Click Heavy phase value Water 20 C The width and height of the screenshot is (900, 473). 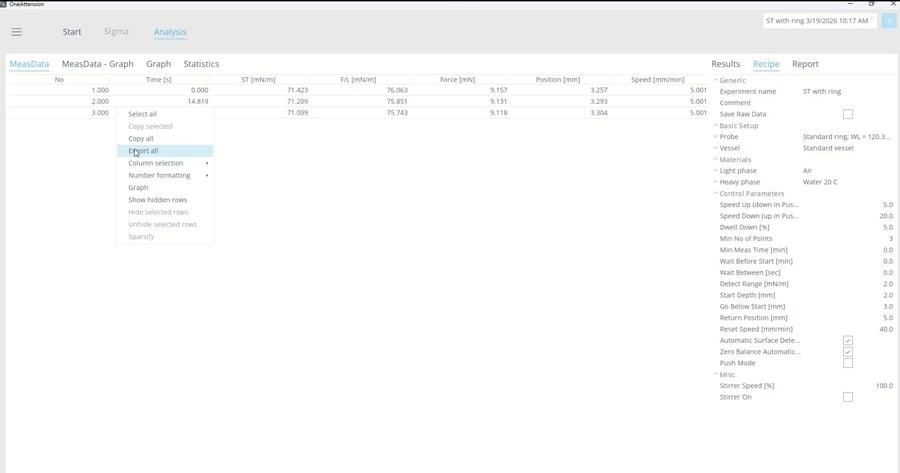coord(820,182)
